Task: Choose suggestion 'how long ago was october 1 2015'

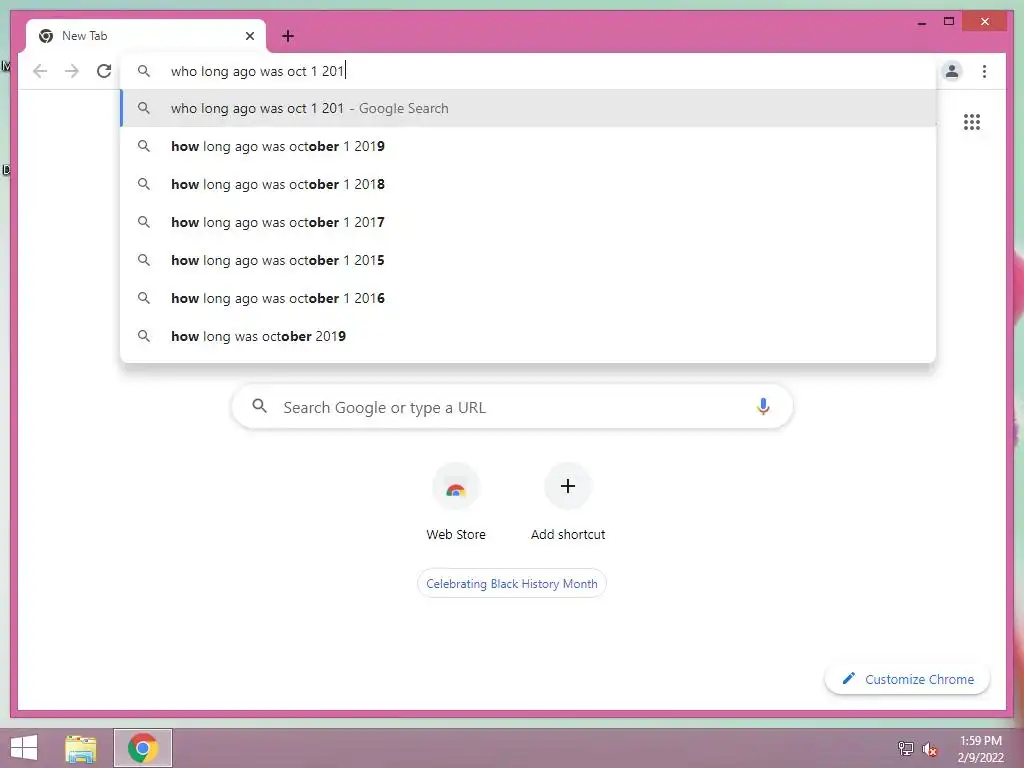Action: (528, 260)
